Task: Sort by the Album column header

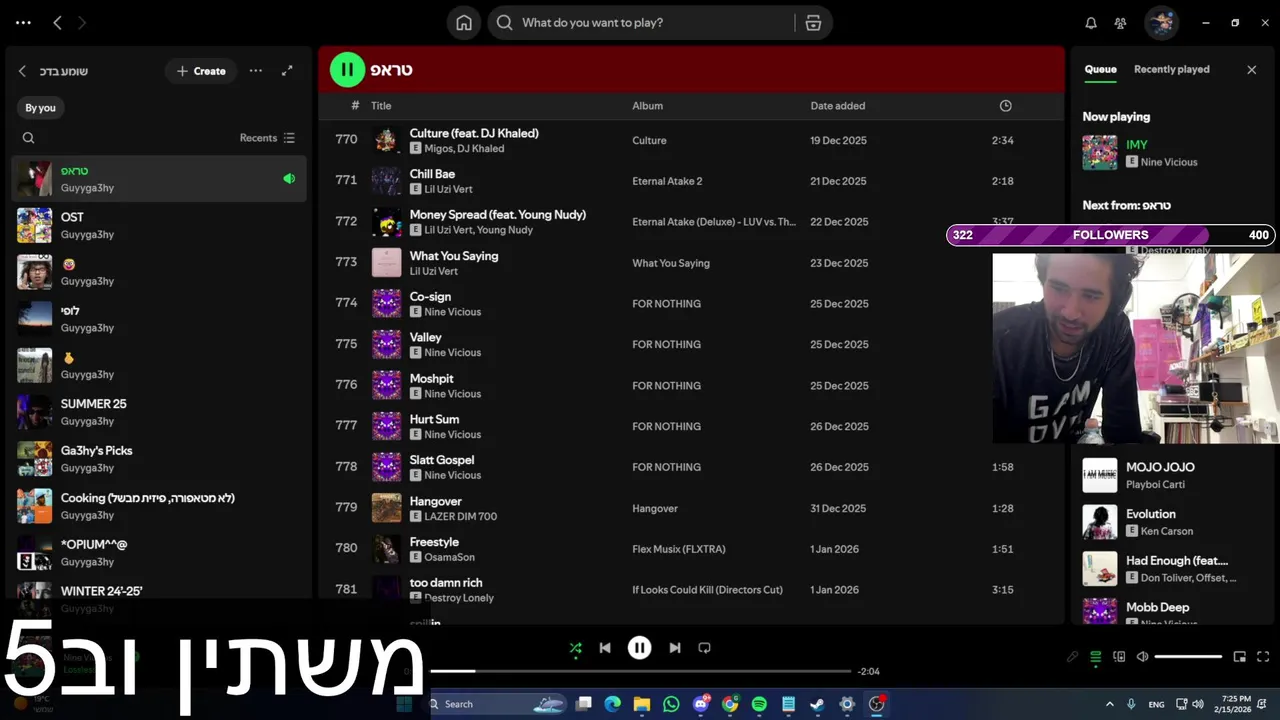Action: [647, 106]
